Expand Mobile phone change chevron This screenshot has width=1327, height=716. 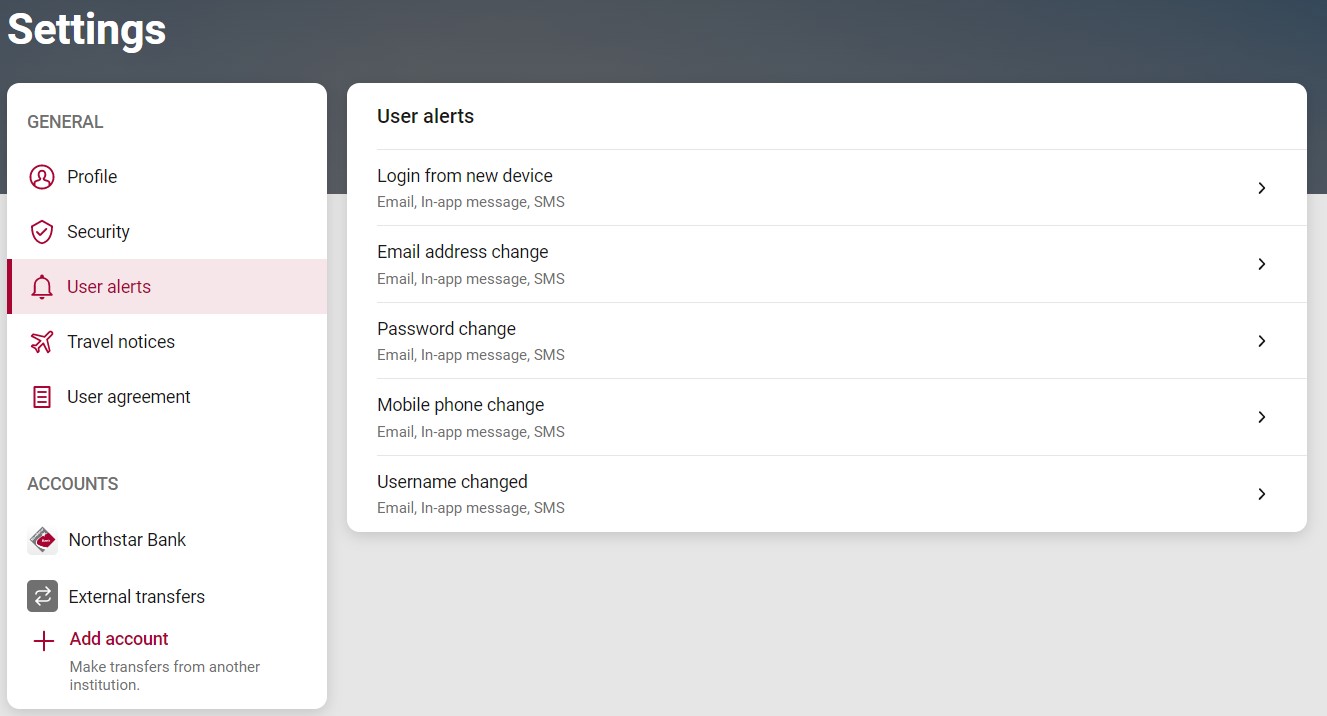click(x=1261, y=417)
